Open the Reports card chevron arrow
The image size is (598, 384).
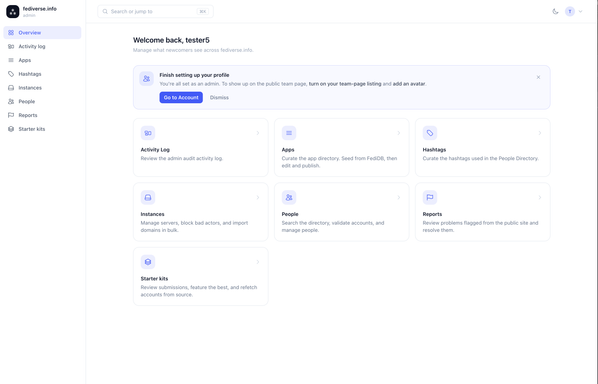click(x=540, y=198)
